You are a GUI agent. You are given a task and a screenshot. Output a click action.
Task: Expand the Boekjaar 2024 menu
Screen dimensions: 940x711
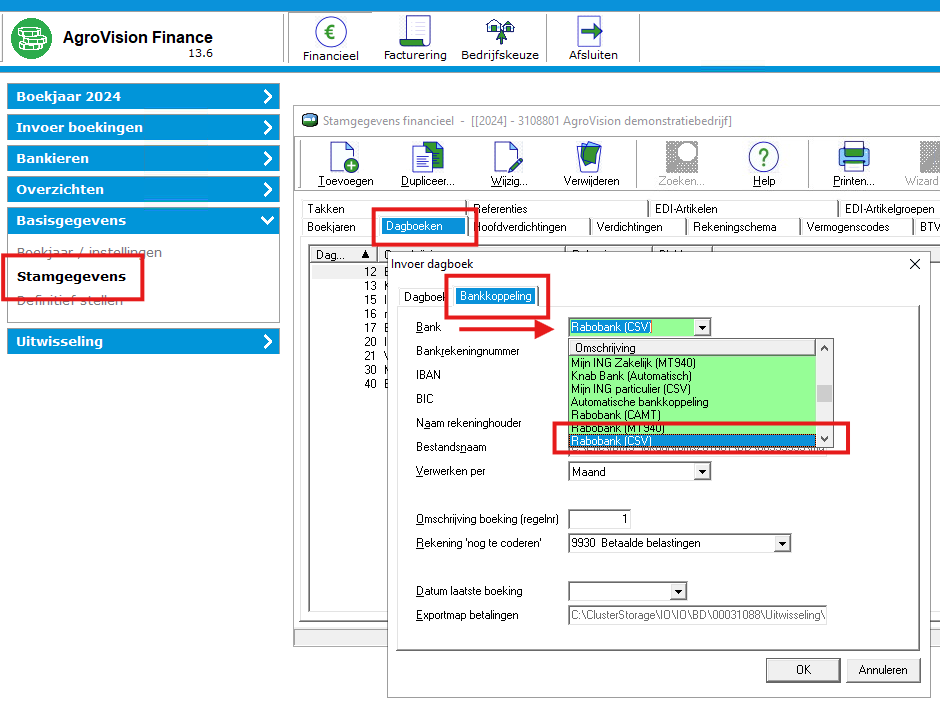[143, 97]
